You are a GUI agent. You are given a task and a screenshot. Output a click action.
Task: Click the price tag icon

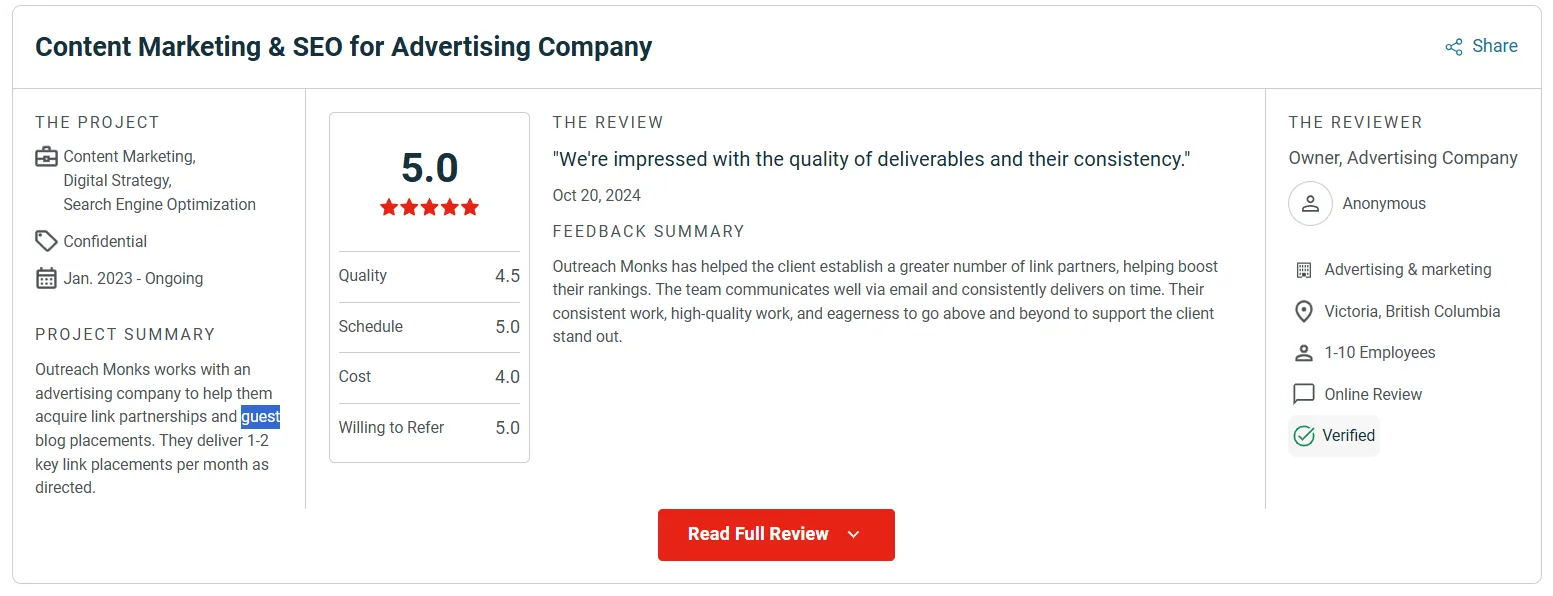[46, 241]
